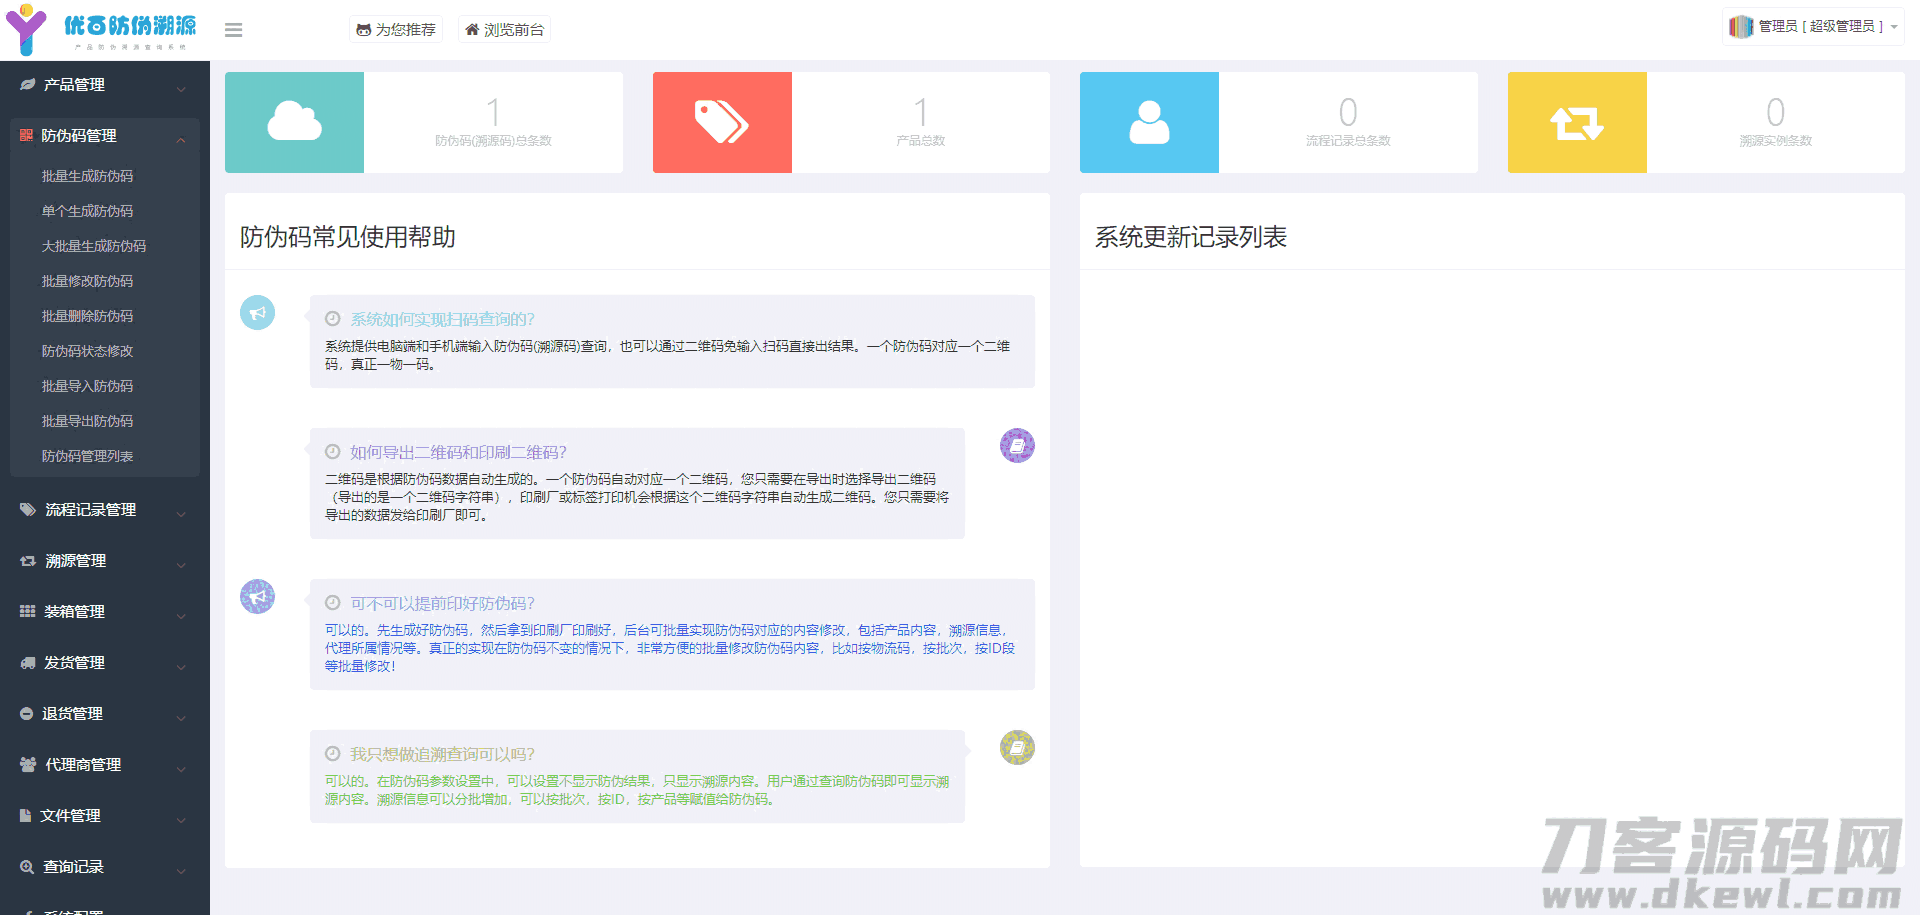This screenshot has height=915, width=1920.
Task: Click the blue user stat card icon
Action: point(1149,122)
